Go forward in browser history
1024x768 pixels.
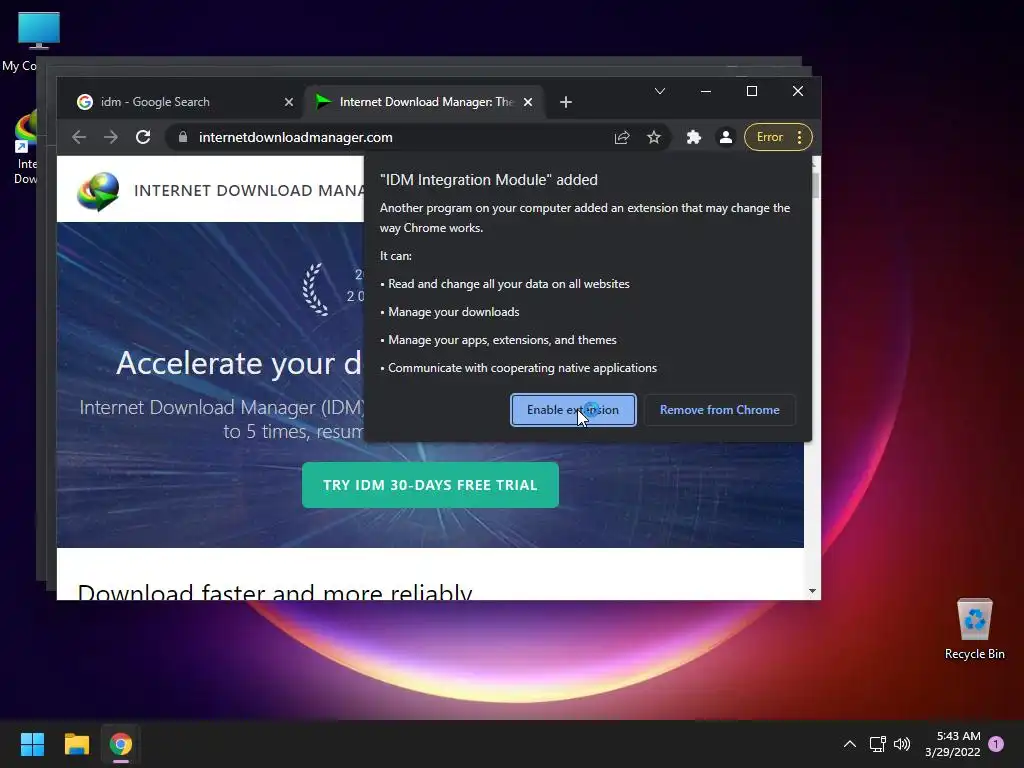(111, 137)
